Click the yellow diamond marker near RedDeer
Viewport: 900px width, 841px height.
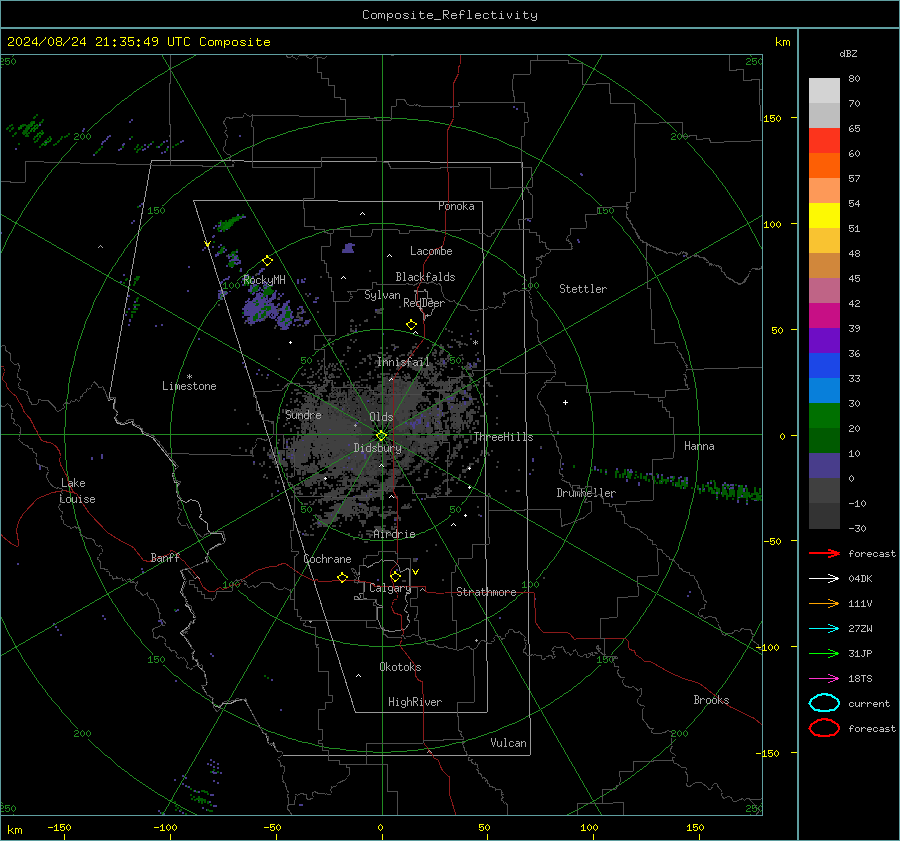pos(412,325)
